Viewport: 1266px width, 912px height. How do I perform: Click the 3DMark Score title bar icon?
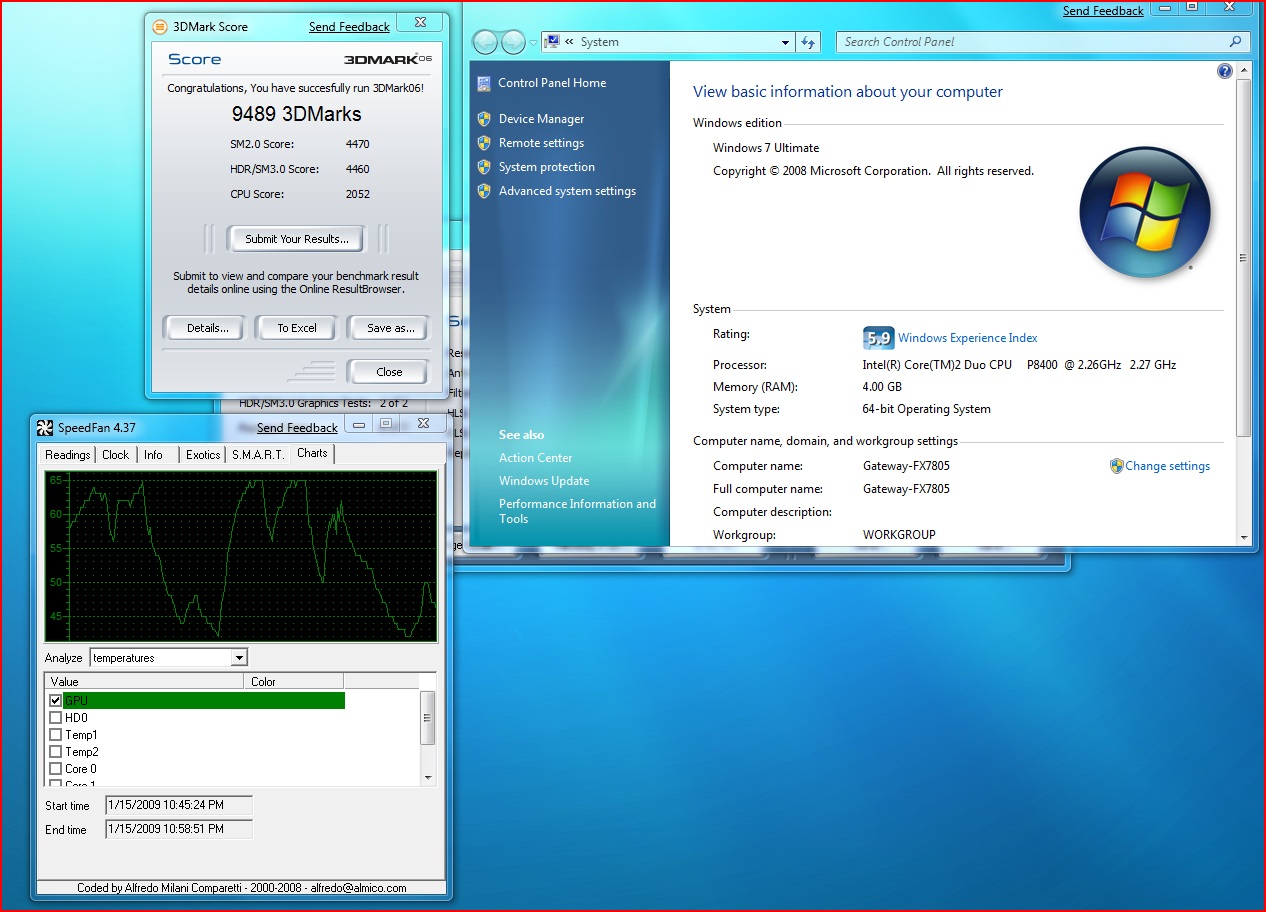click(x=159, y=27)
